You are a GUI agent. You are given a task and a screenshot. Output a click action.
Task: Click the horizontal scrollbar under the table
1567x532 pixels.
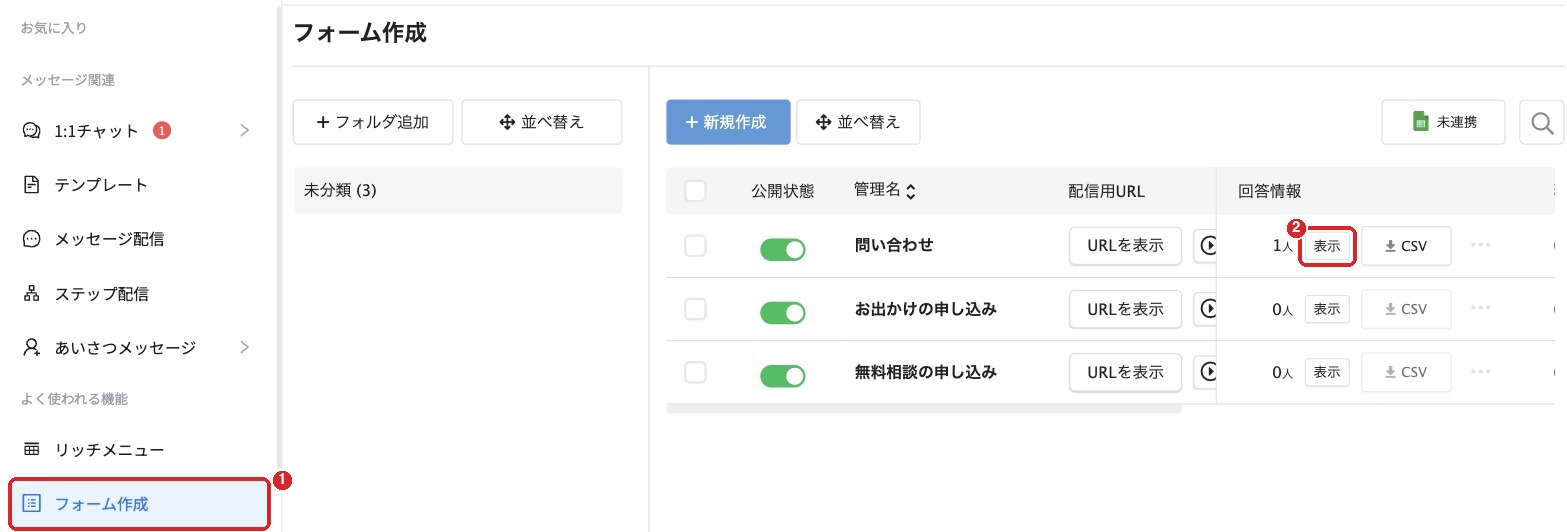pos(923,408)
